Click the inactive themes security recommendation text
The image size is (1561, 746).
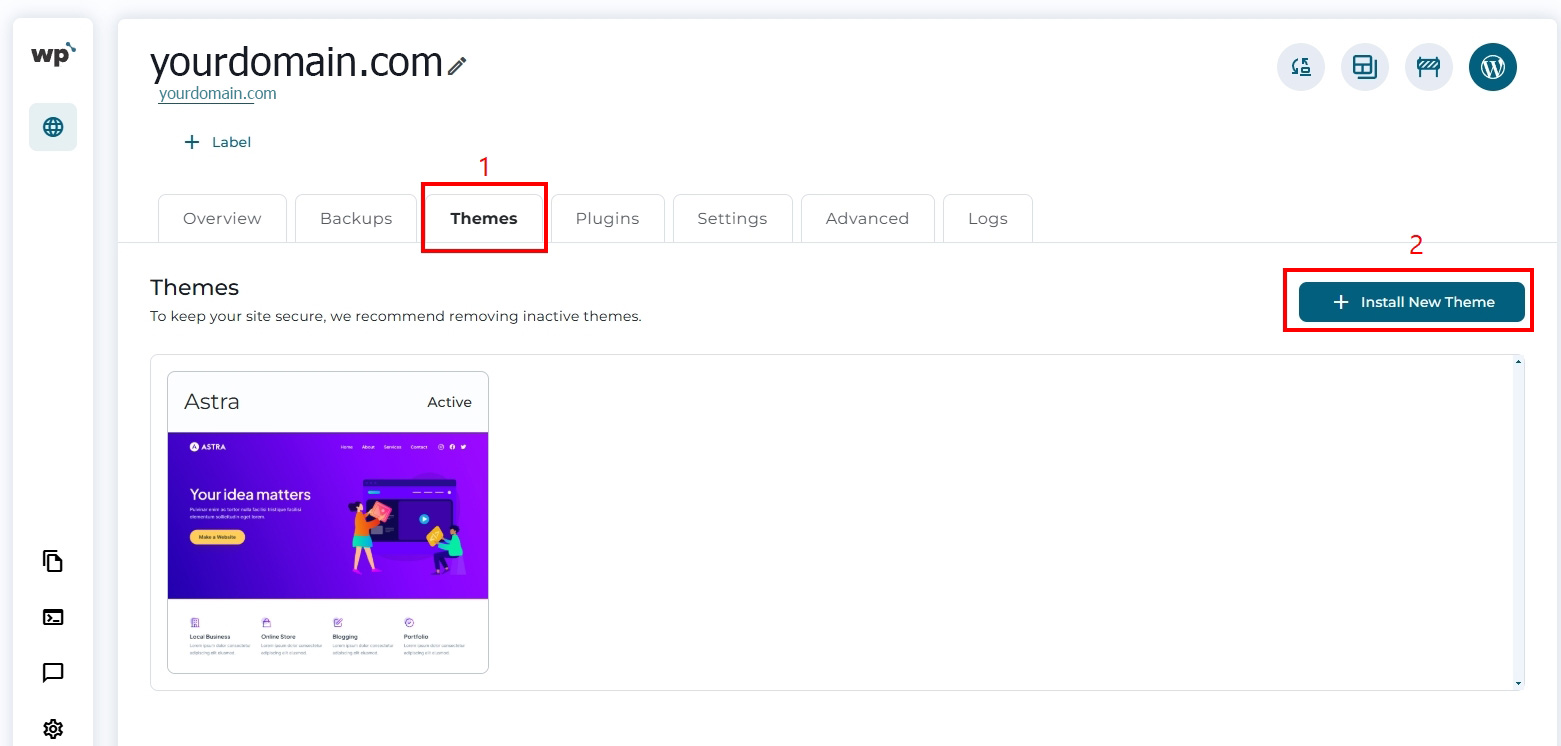[395, 316]
